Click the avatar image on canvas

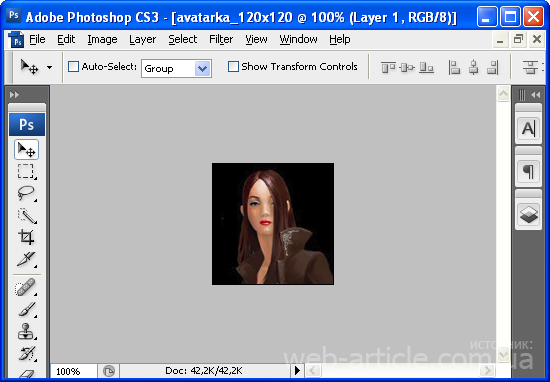273,224
